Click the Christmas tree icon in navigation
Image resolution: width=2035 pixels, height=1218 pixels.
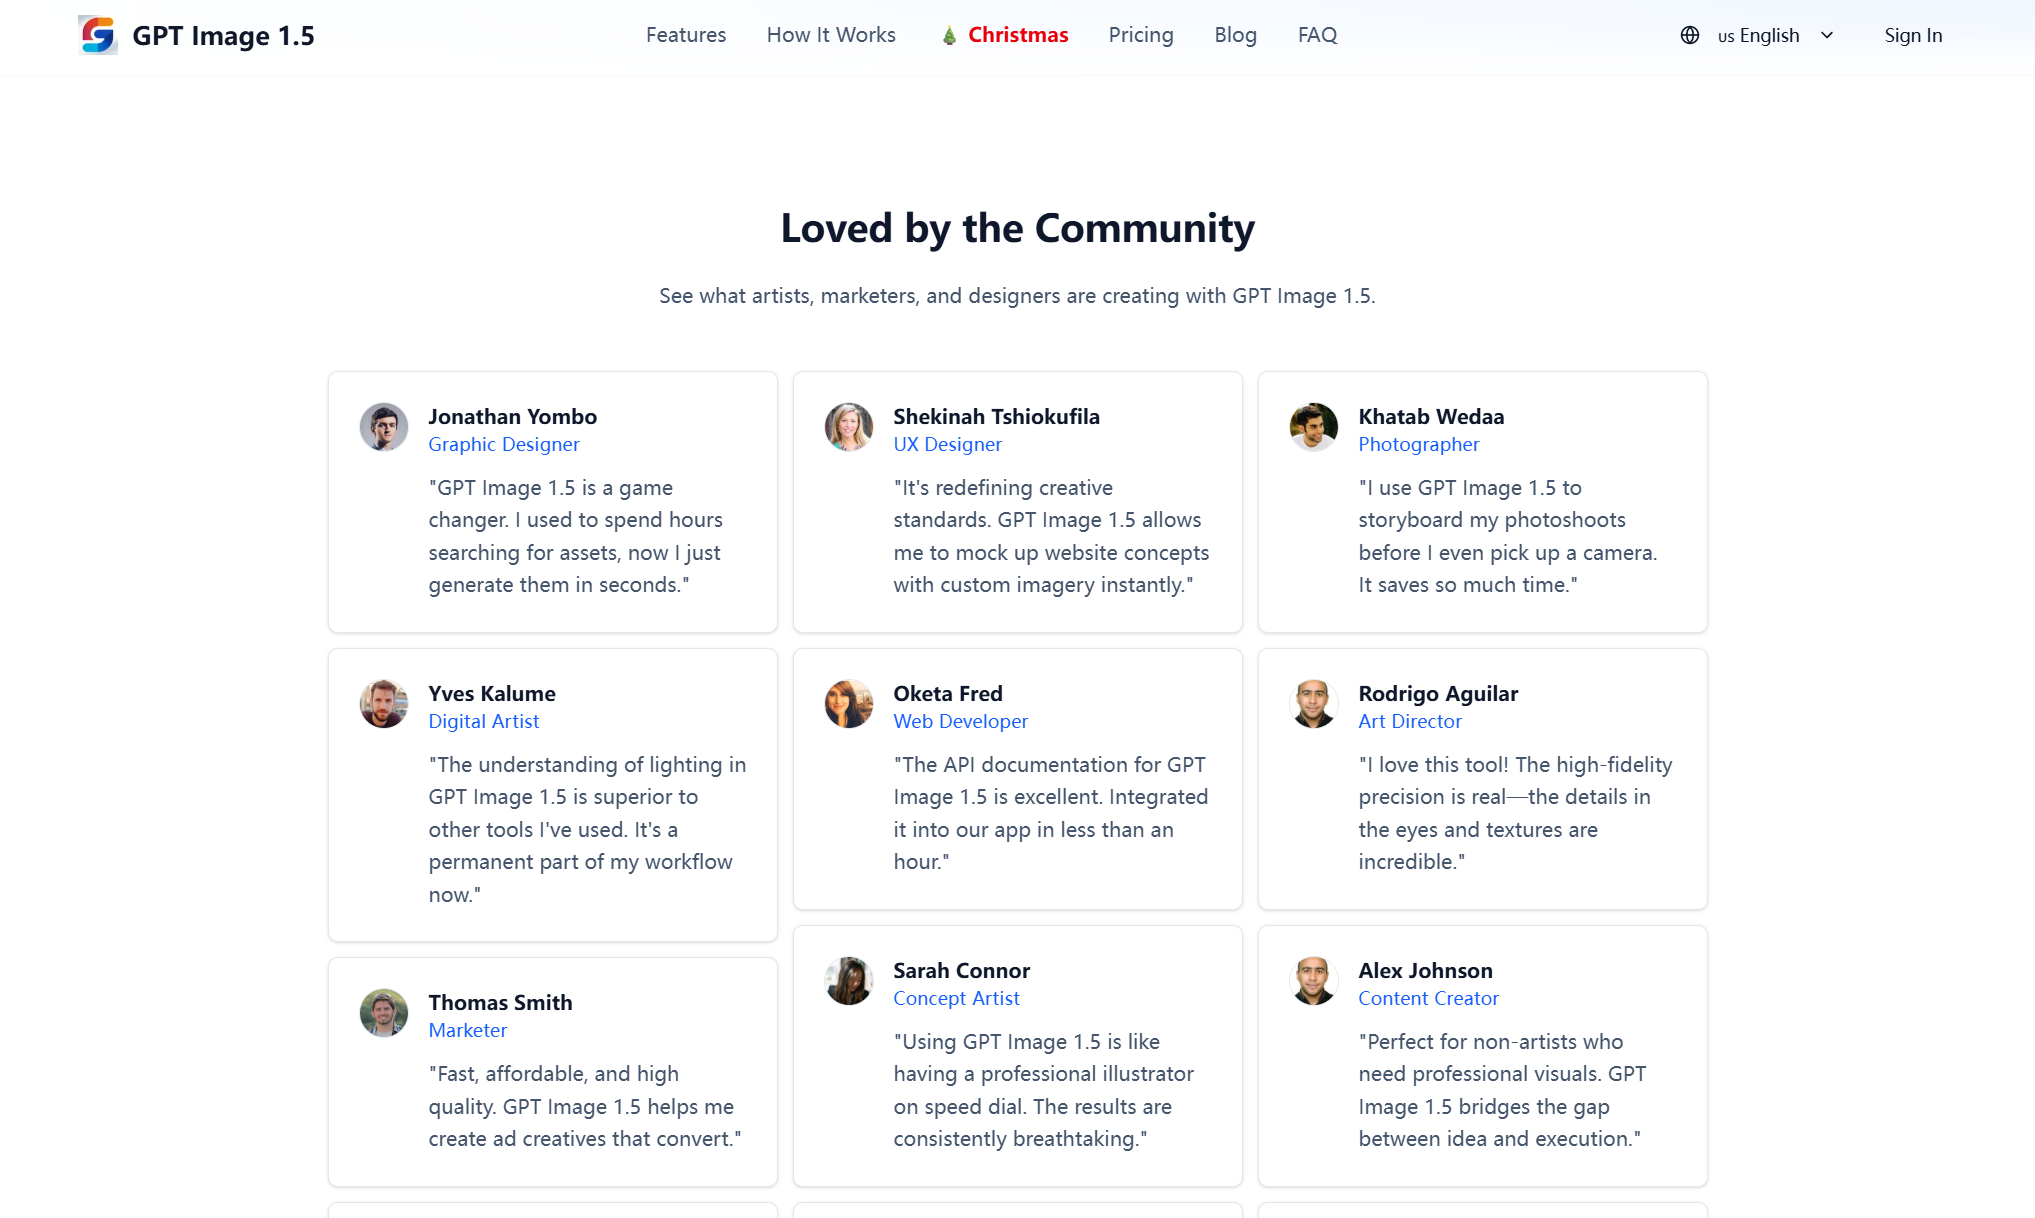coord(949,36)
